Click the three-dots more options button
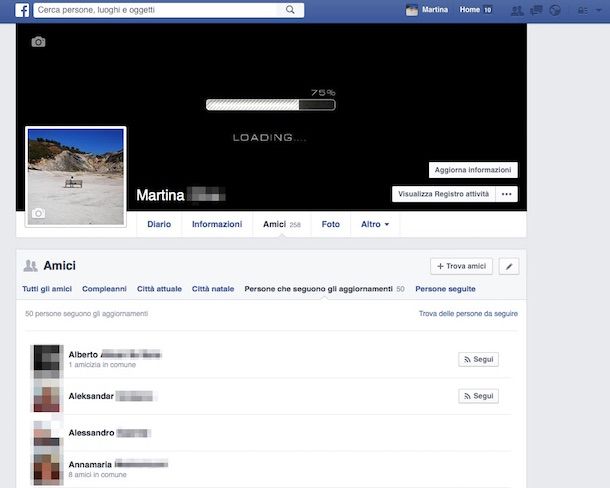 coord(507,194)
